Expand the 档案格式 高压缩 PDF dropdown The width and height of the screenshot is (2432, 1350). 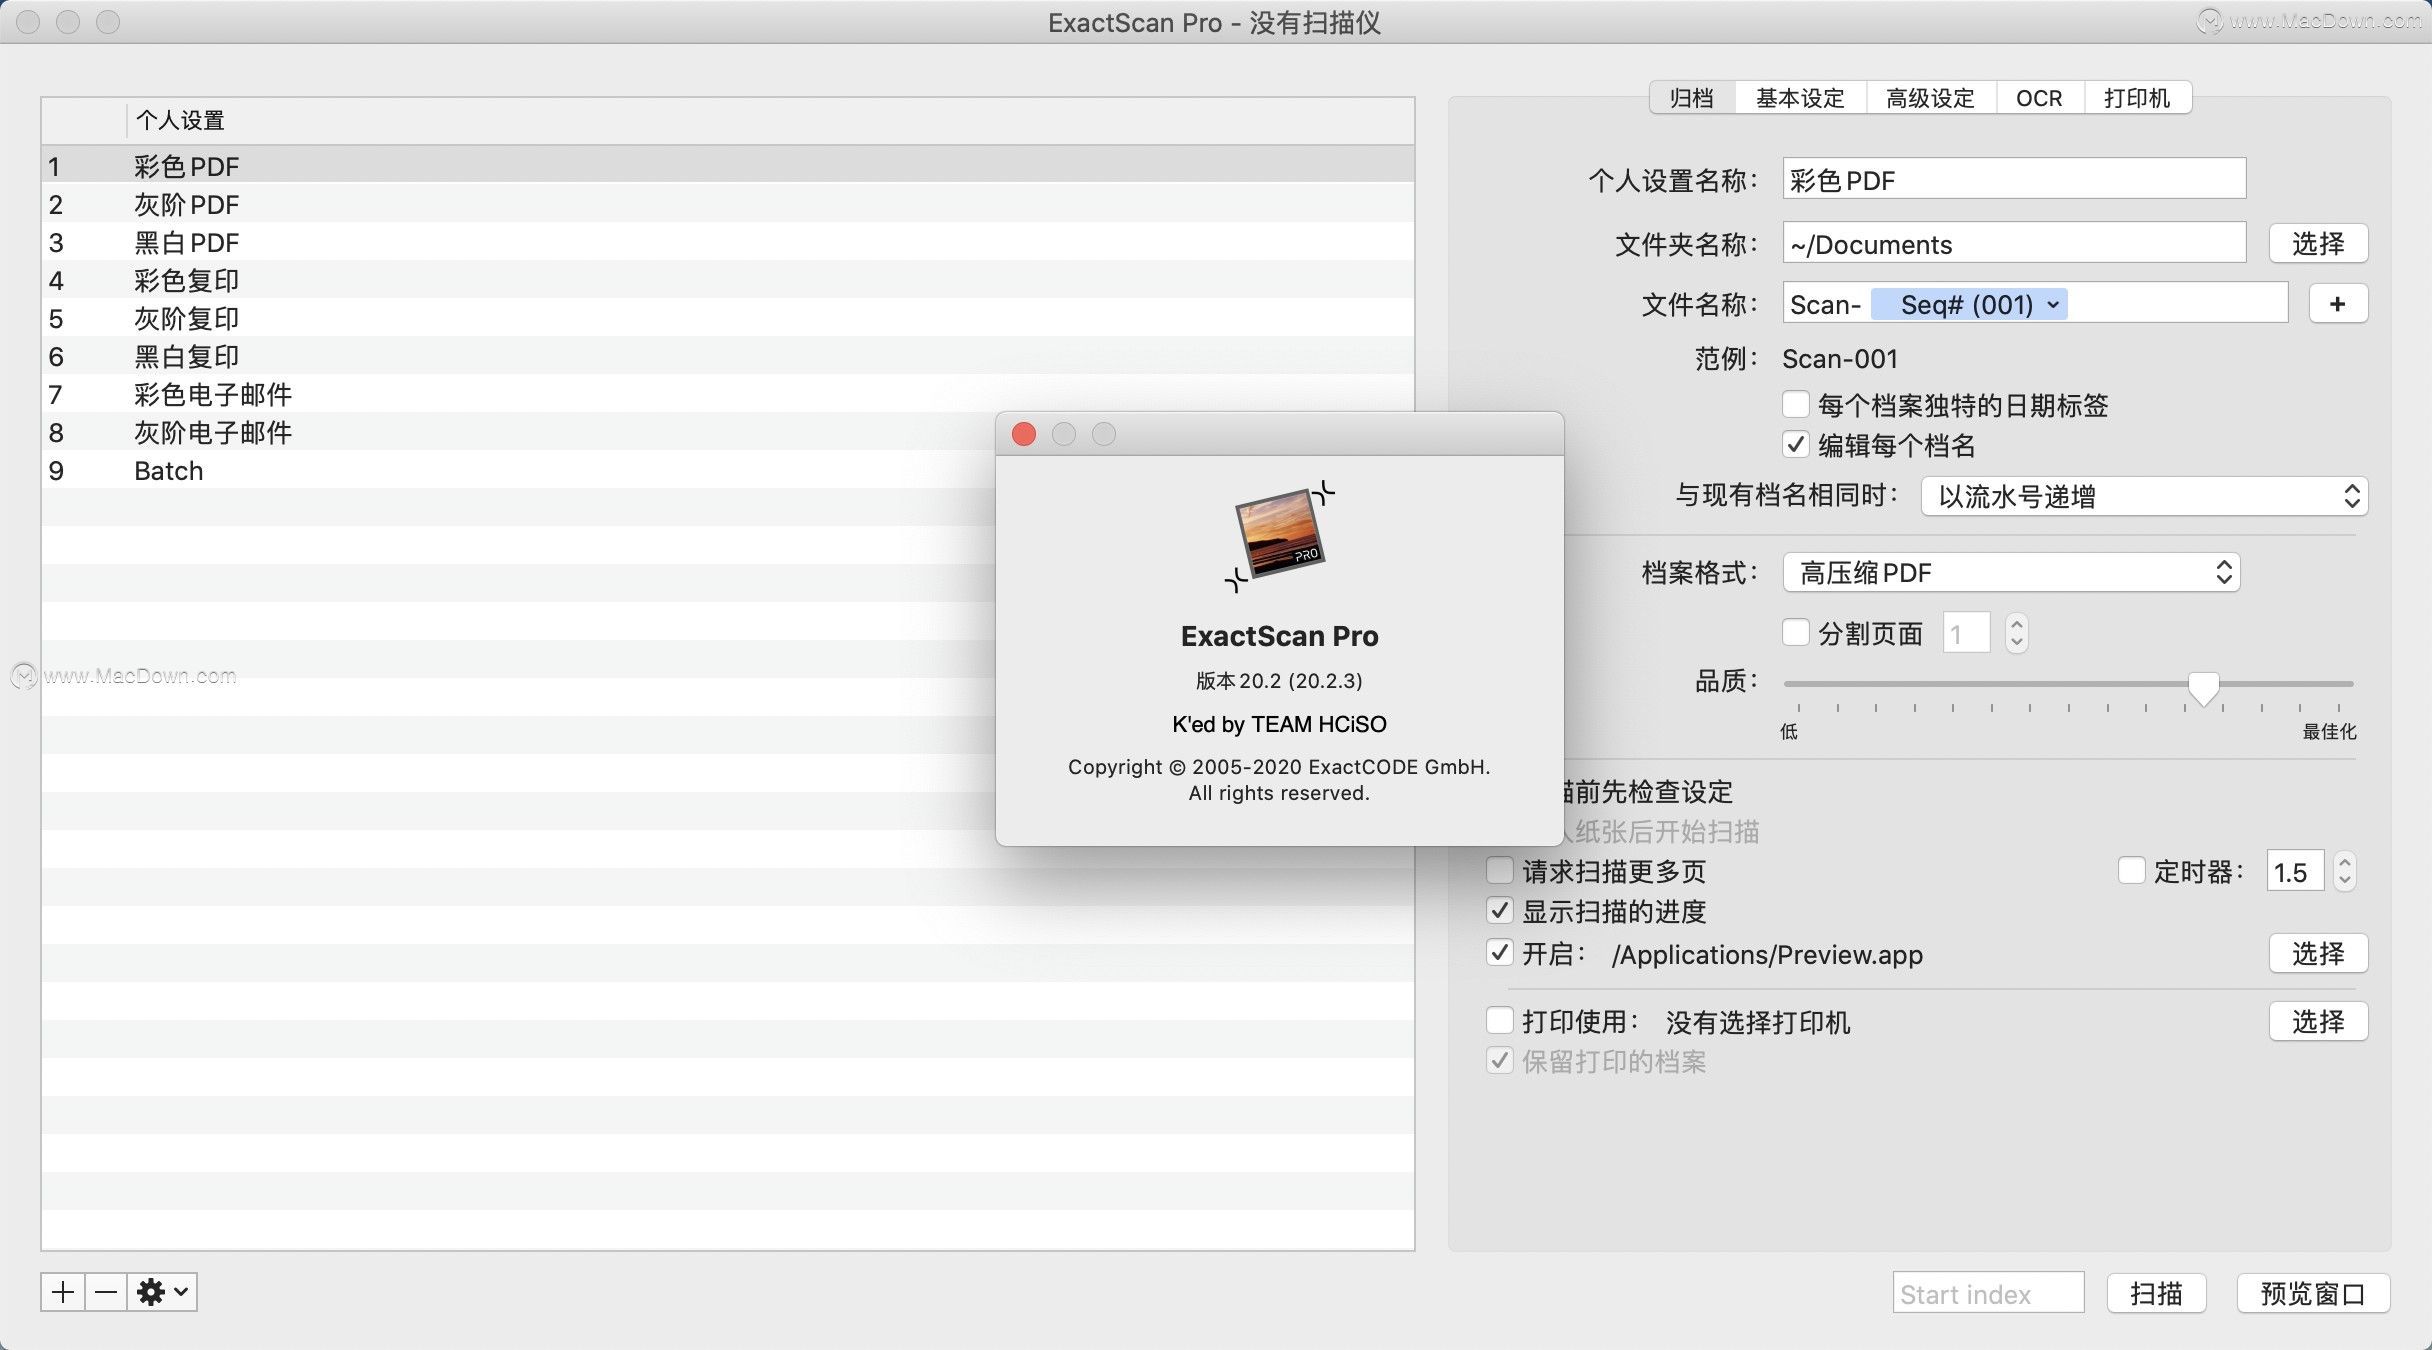coord(2011,572)
